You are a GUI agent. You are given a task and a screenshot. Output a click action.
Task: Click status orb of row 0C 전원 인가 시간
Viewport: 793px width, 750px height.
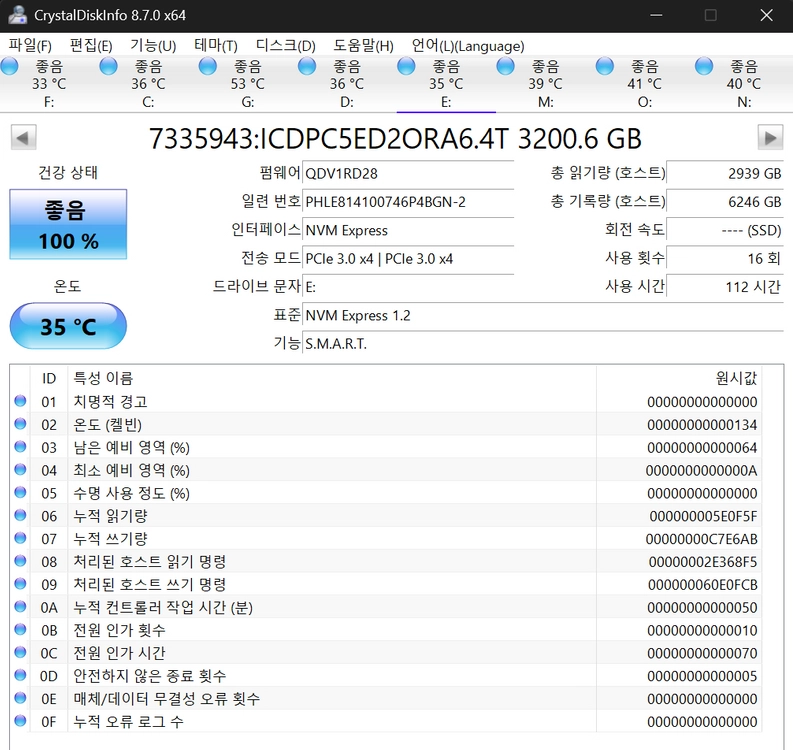20,652
